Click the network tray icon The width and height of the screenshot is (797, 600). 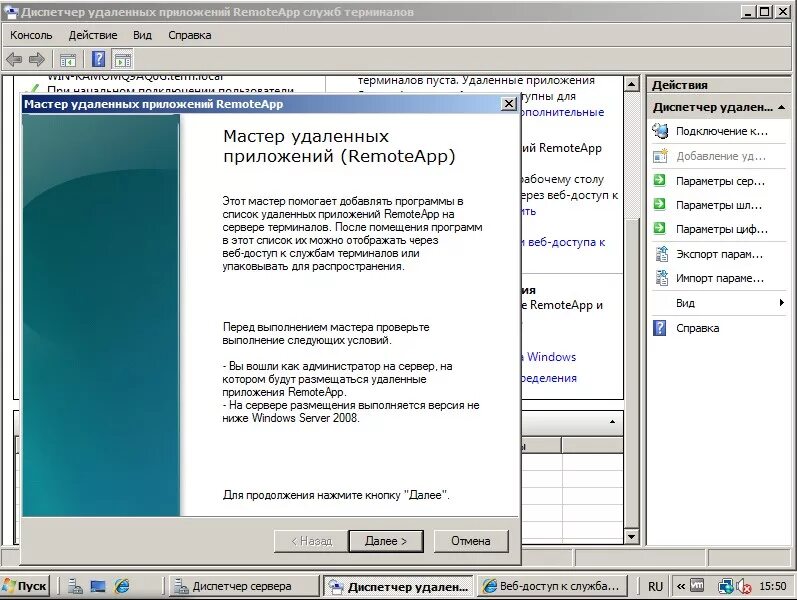pyautogui.click(x=725, y=587)
